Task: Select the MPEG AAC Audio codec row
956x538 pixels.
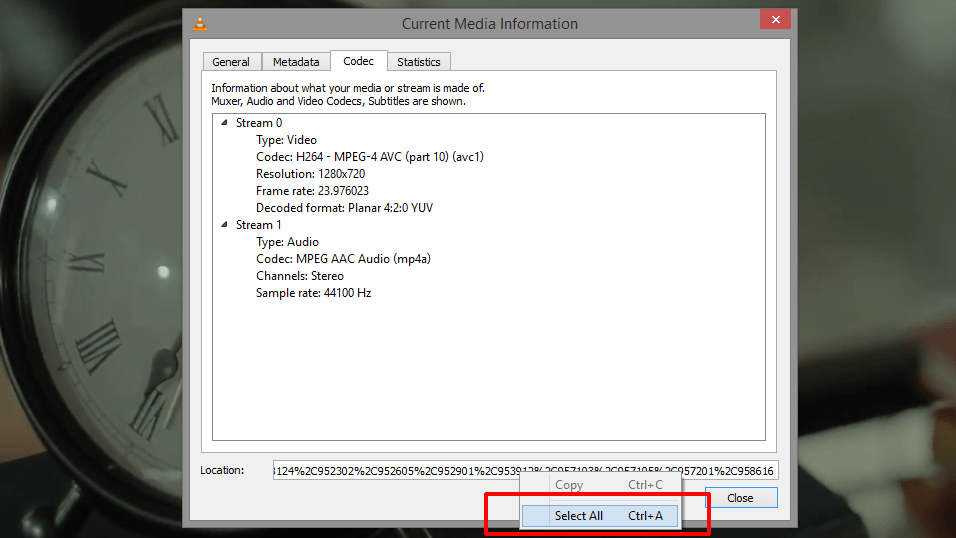Action: (x=343, y=259)
